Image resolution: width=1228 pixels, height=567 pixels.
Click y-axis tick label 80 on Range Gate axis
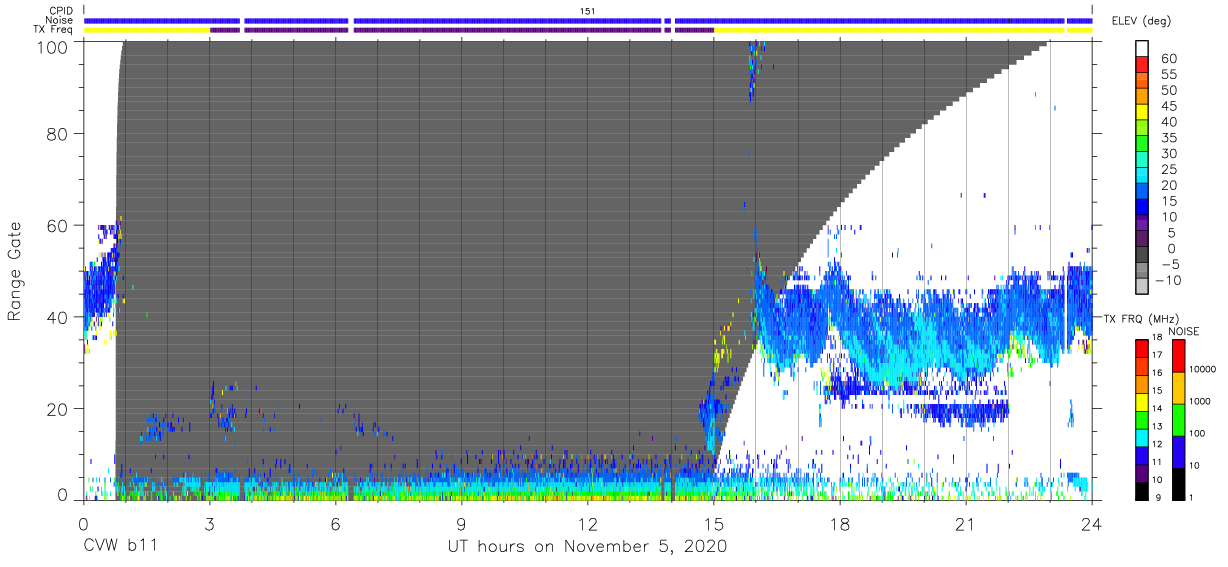click(57, 134)
